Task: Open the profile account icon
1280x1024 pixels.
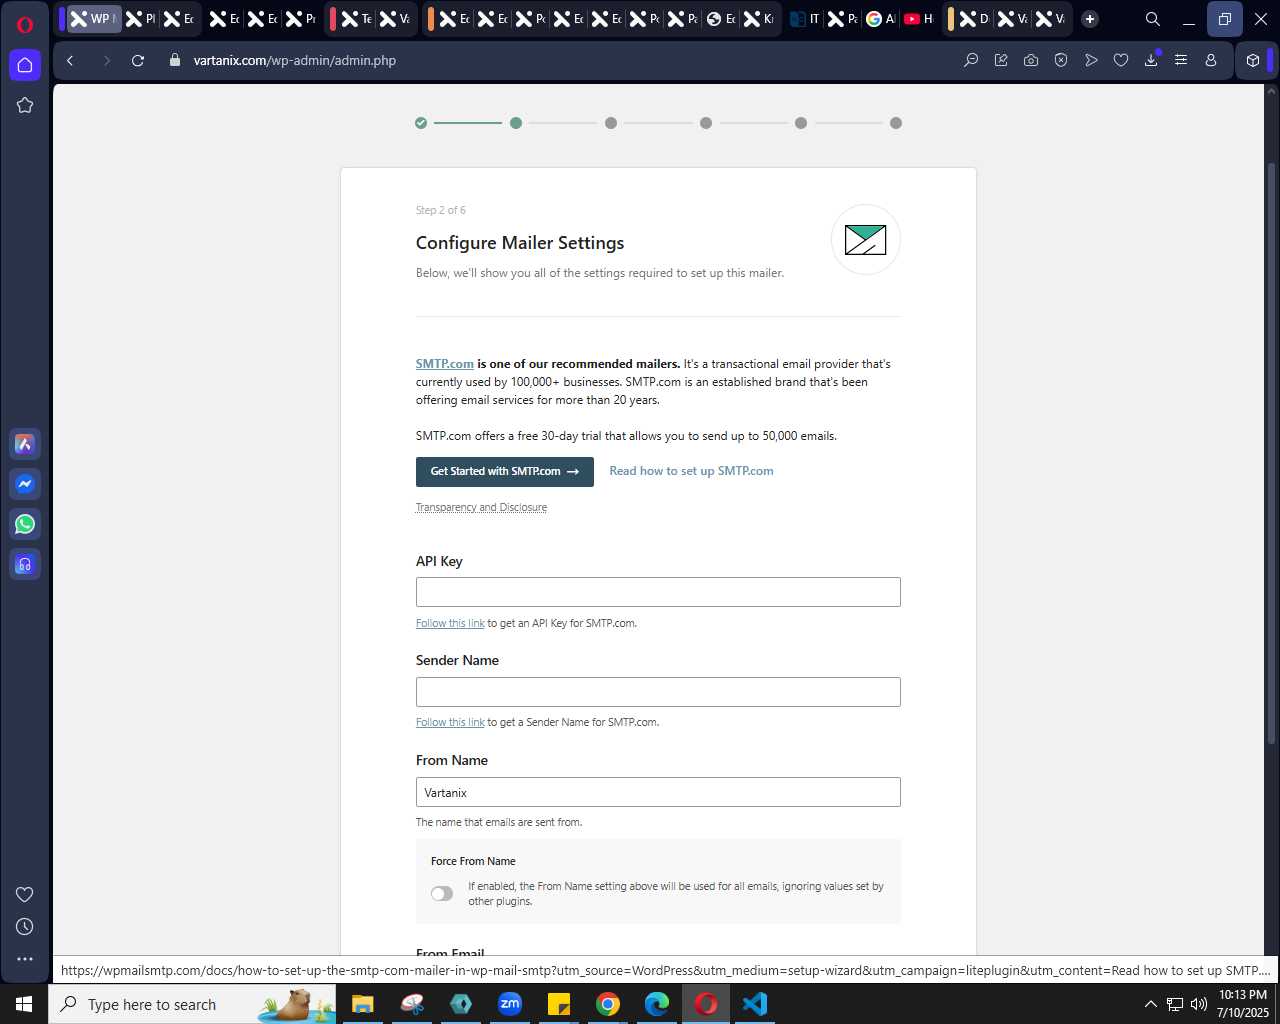Action: (1211, 60)
